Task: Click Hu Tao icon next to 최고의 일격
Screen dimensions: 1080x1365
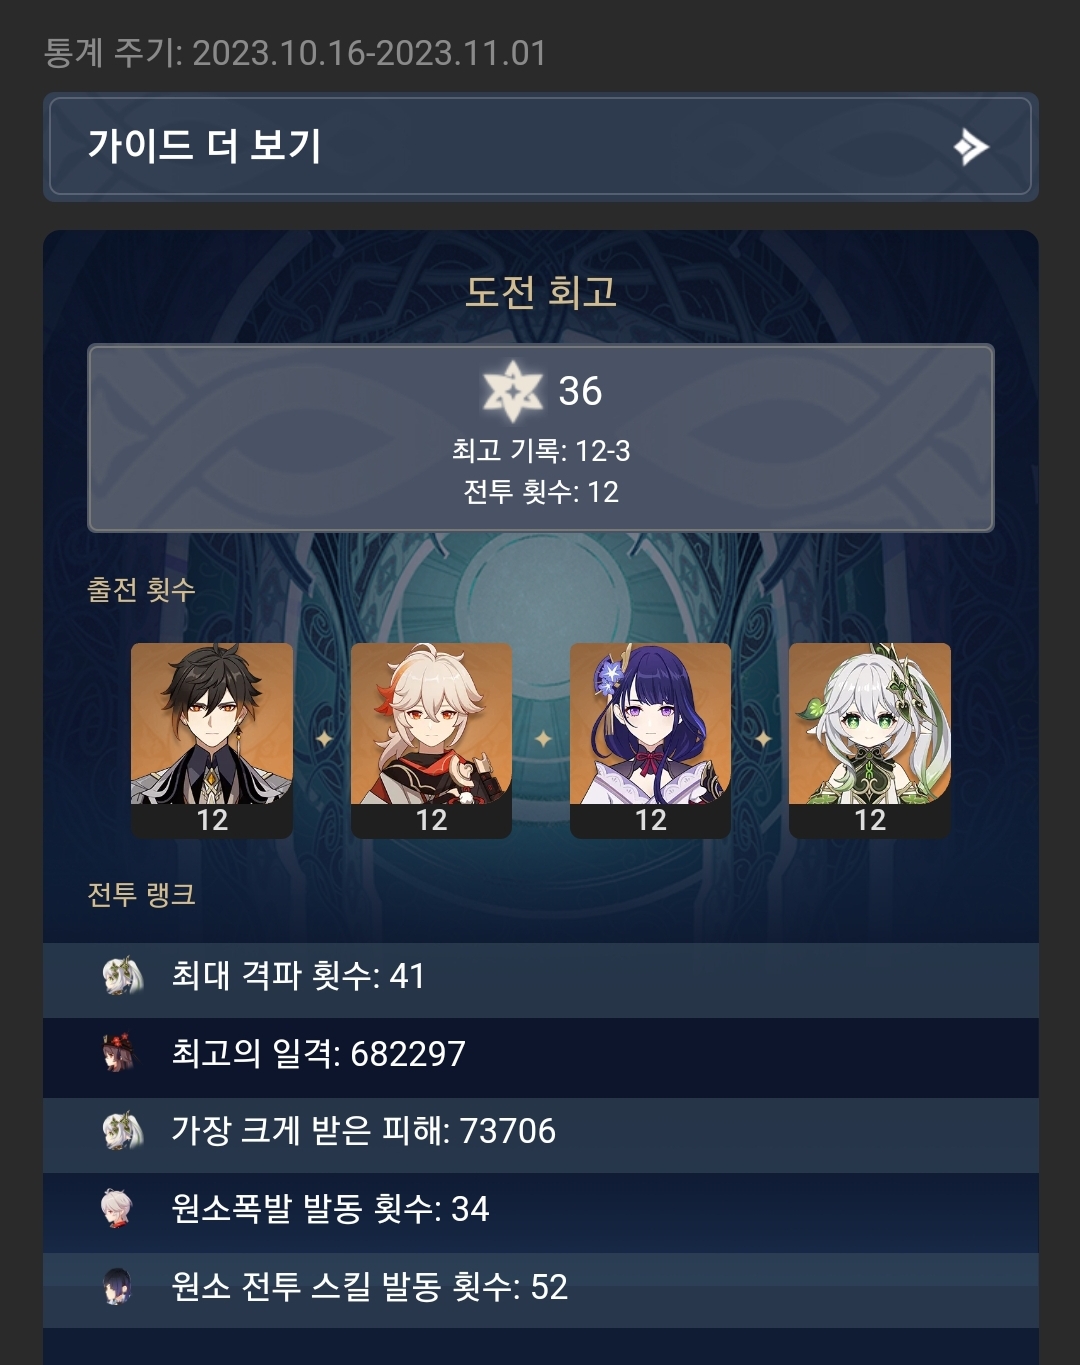Action: coord(119,1053)
